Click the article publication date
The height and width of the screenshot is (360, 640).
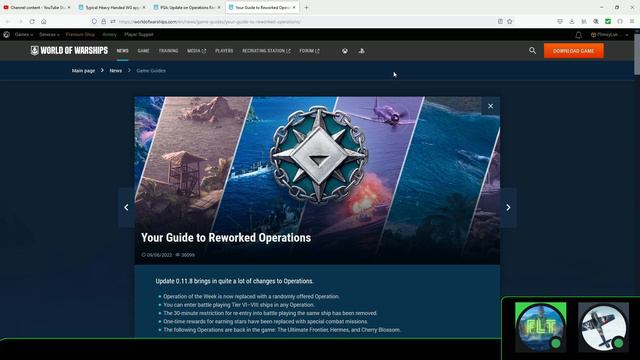159,255
